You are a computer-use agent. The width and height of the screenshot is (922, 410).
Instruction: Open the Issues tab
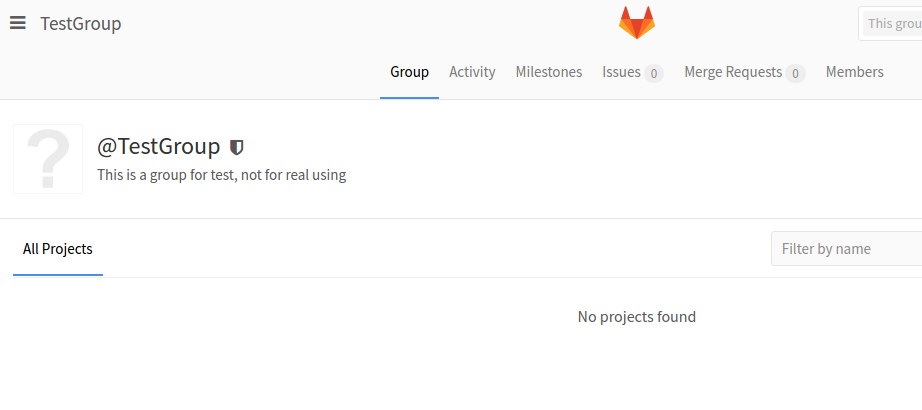(x=633, y=72)
